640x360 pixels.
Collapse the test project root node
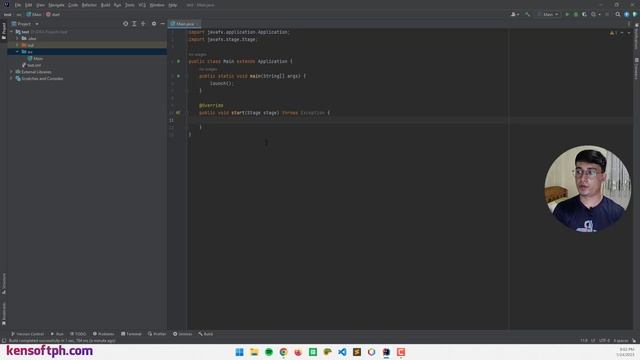[x=12, y=31]
